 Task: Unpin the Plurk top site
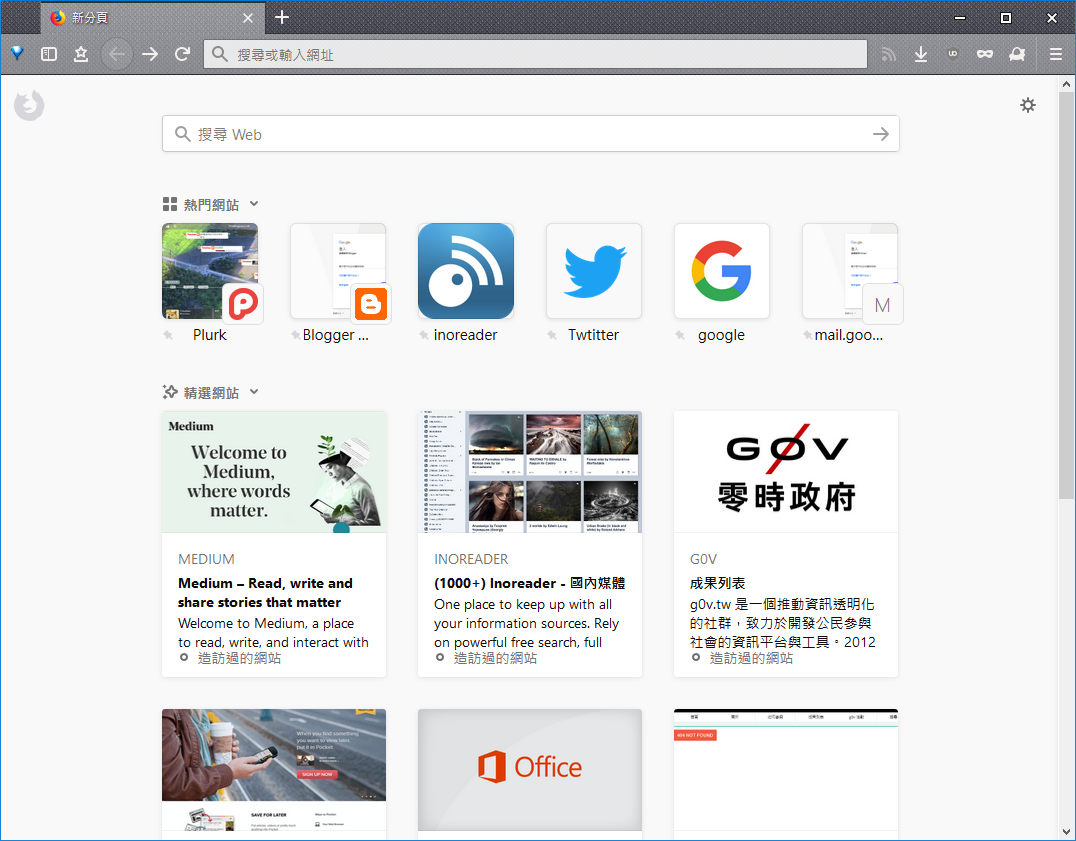point(167,335)
